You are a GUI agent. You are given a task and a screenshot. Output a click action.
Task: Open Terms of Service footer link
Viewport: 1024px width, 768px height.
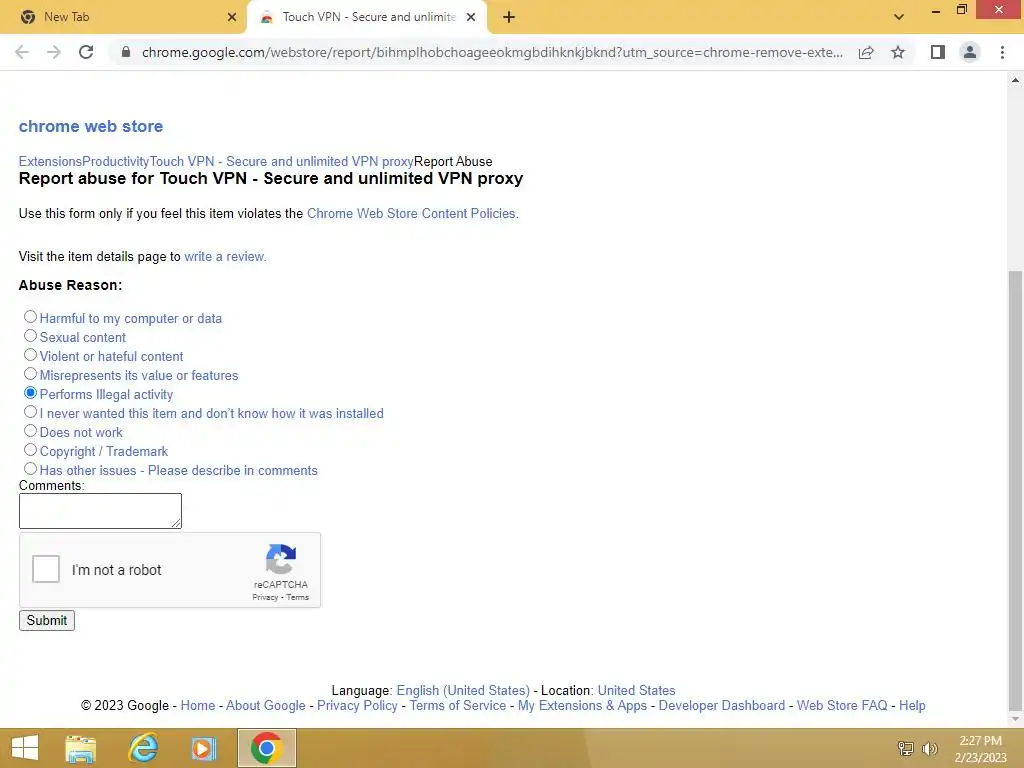(458, 705)
